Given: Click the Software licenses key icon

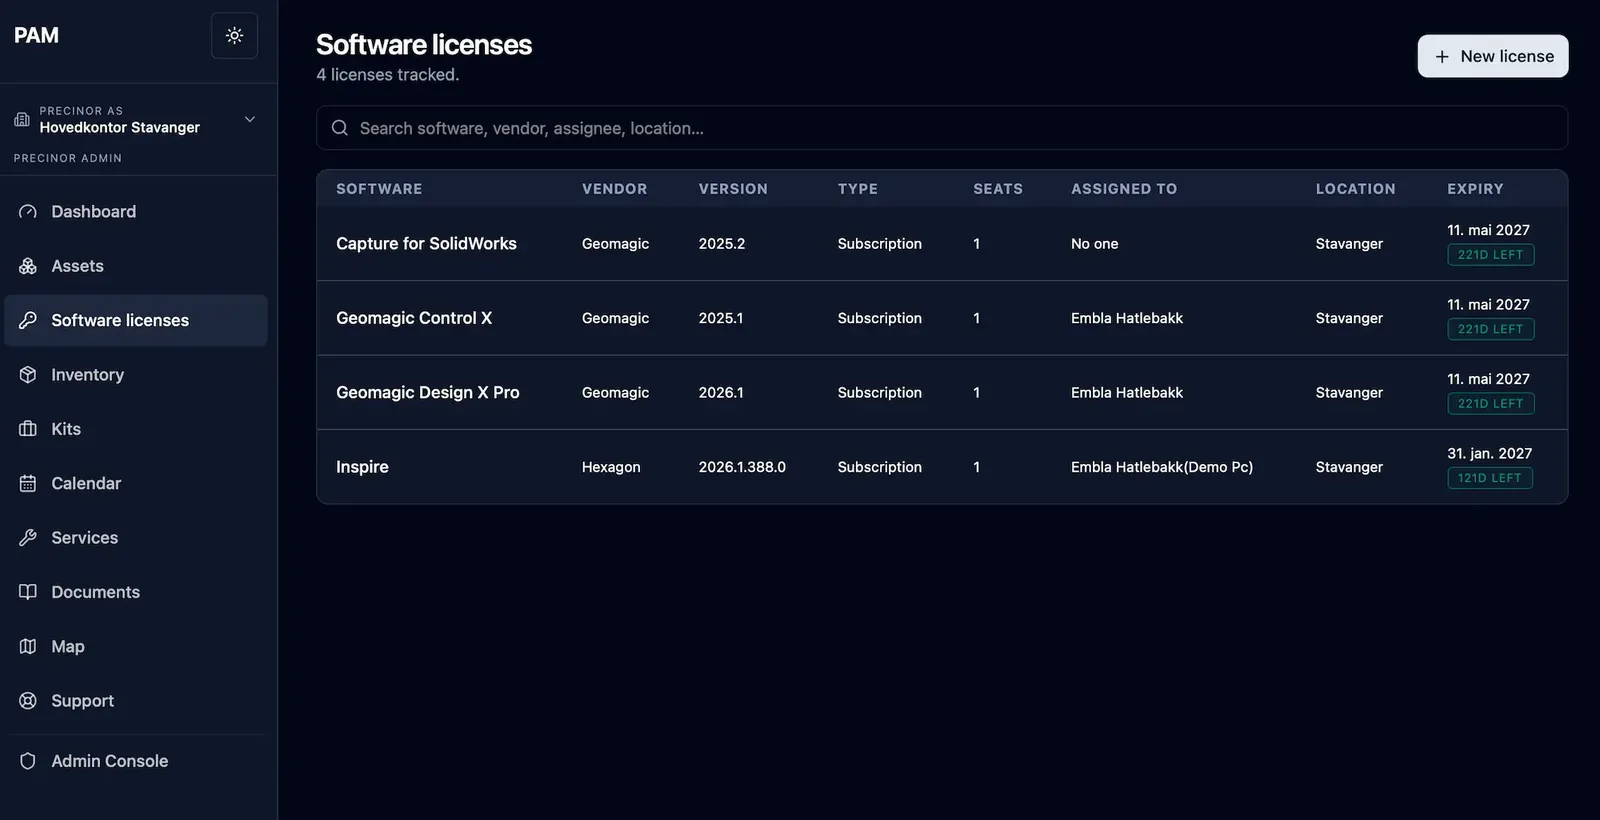Looking at the screenshot, I should click(28, 320).
